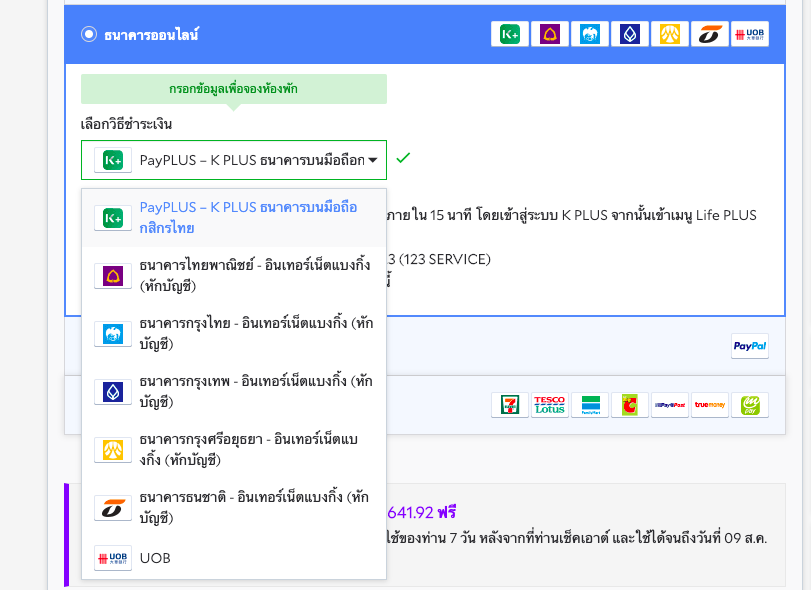The width and height of the screenshot is (811, 590).
Task: Open the เลือกวิธีชำระเงิน payment method dropdown
Action: coord(233,159)
